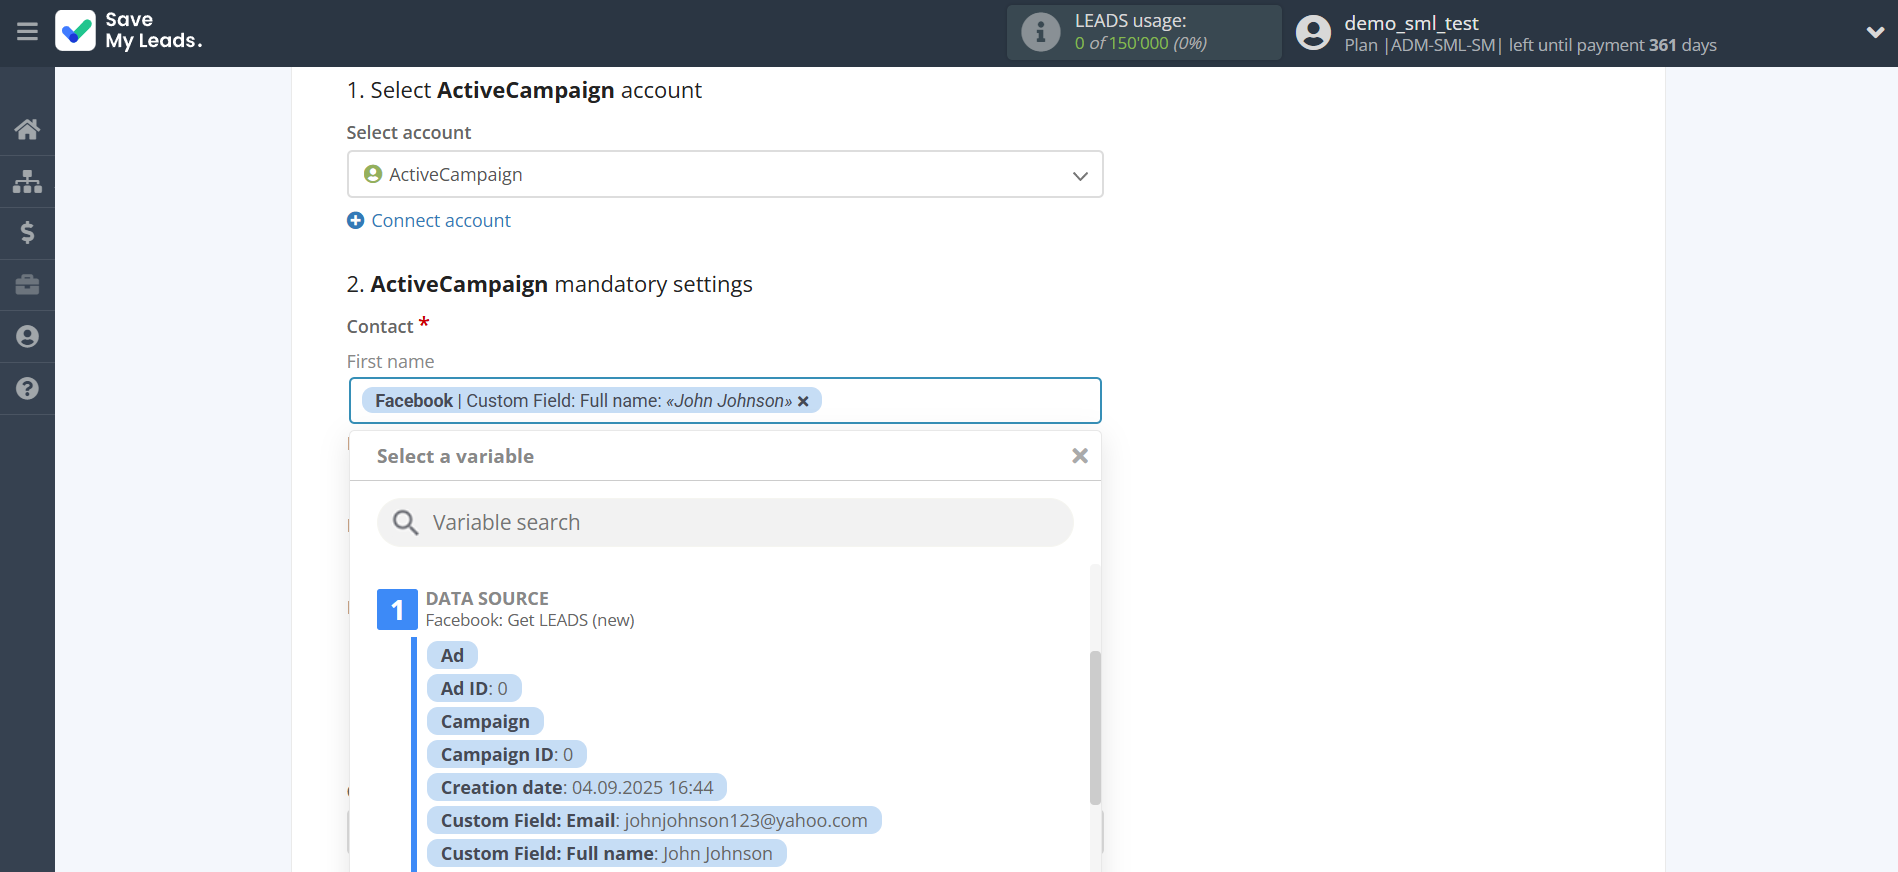Click the Connect account link

pos(440,221)
